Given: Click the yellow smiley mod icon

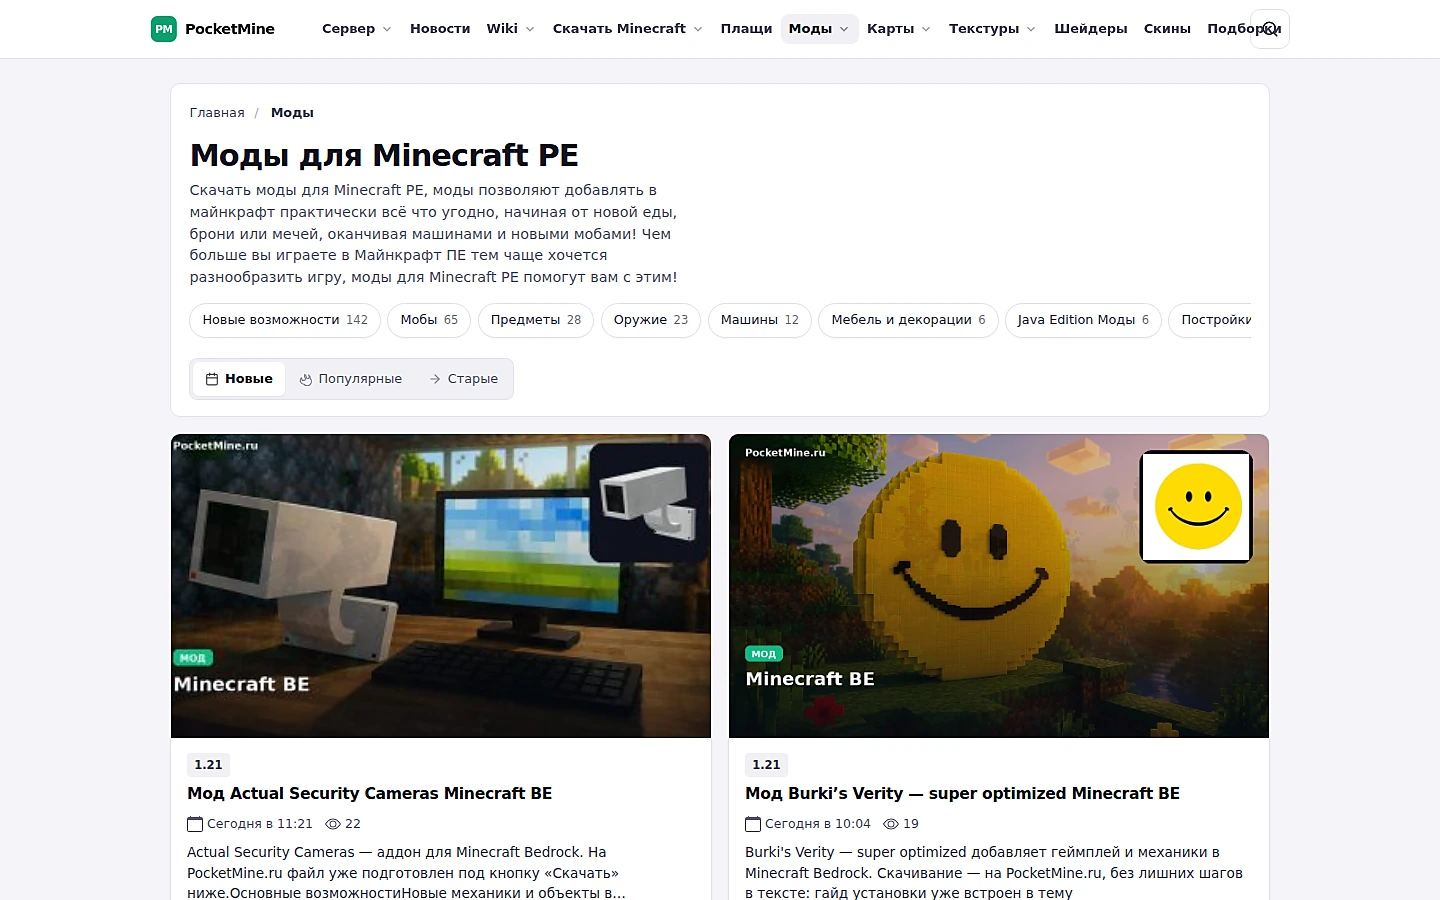Looking at the screenshot, I should pos(1197,506).
